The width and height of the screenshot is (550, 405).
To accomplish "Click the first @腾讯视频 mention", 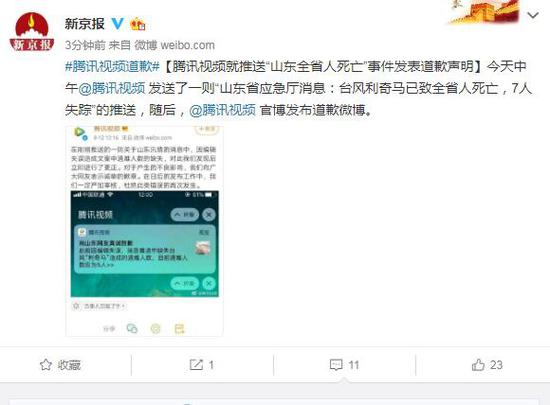I will pos(112,88).
